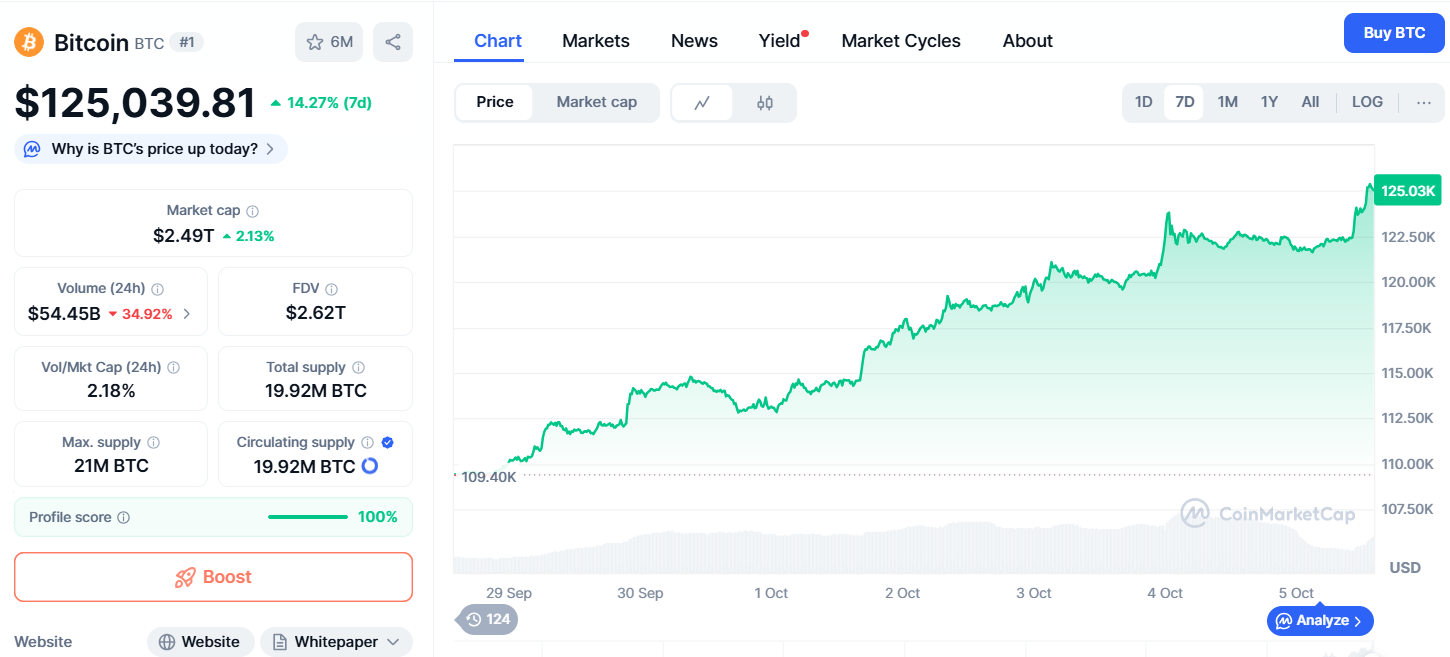Click info icon next to Market cap
Viewport: 1450px width, 657px height.
(253, 211)
